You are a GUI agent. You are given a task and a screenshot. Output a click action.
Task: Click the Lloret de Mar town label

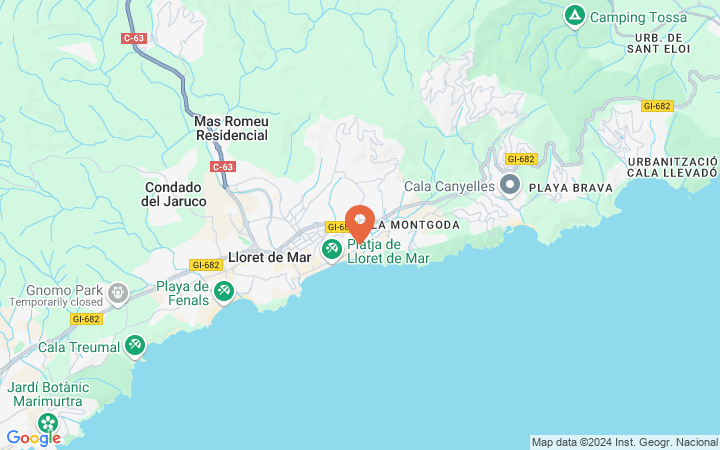[x=270, y=257]
